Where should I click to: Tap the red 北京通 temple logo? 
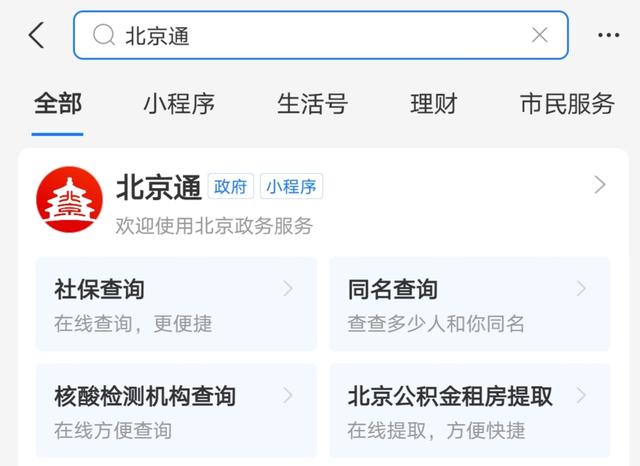coord(69,199)
